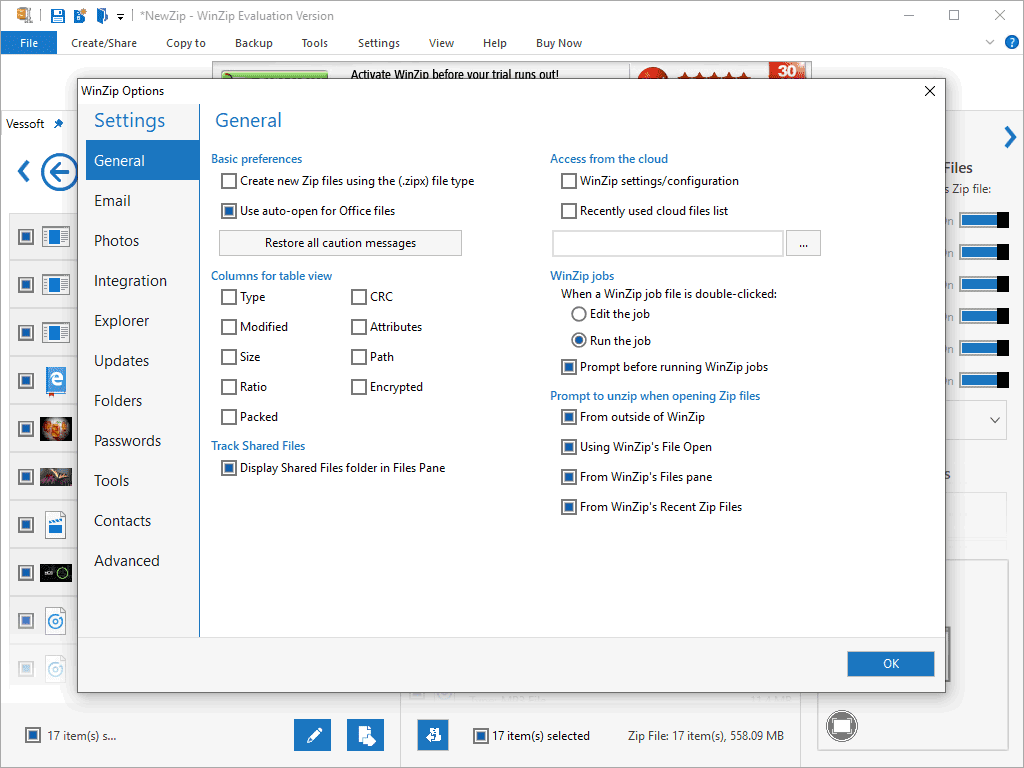This screenshot has width=1024, height=768.
Task: Click the dark image thumbnail with a green circle
Action: coord(56,573)
